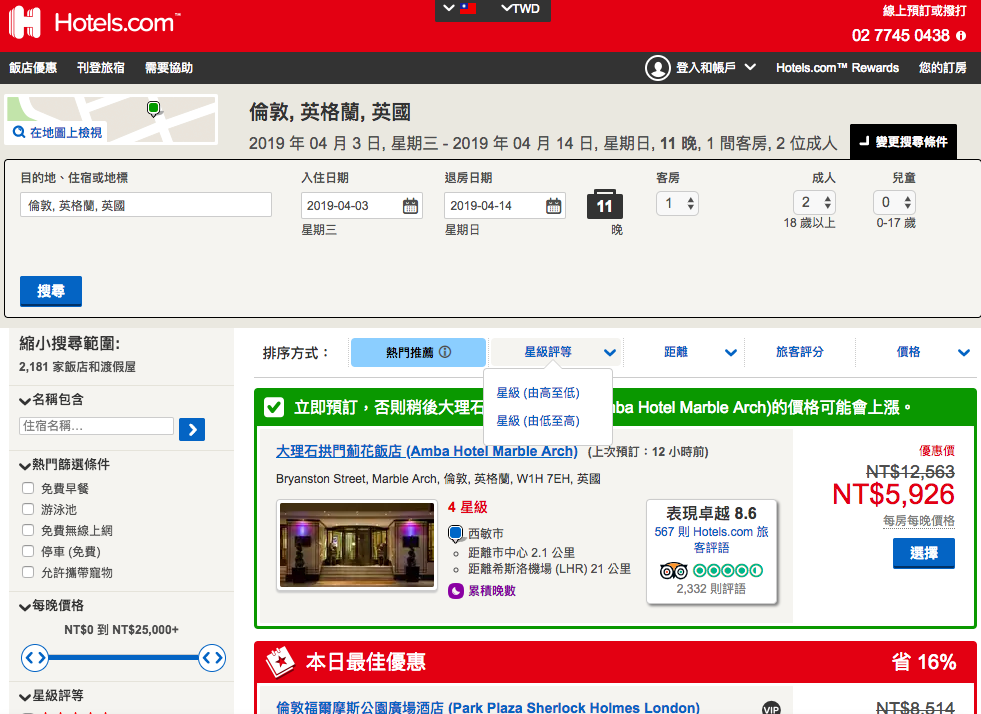981x714 pixels.
Task: Click the user account avatar icon
Action: tap(658, 68)
